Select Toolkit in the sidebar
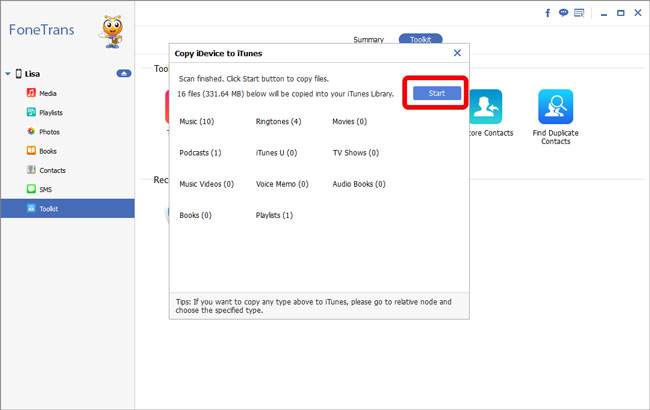This screenshot has width=650, height=410. [68, 209]
